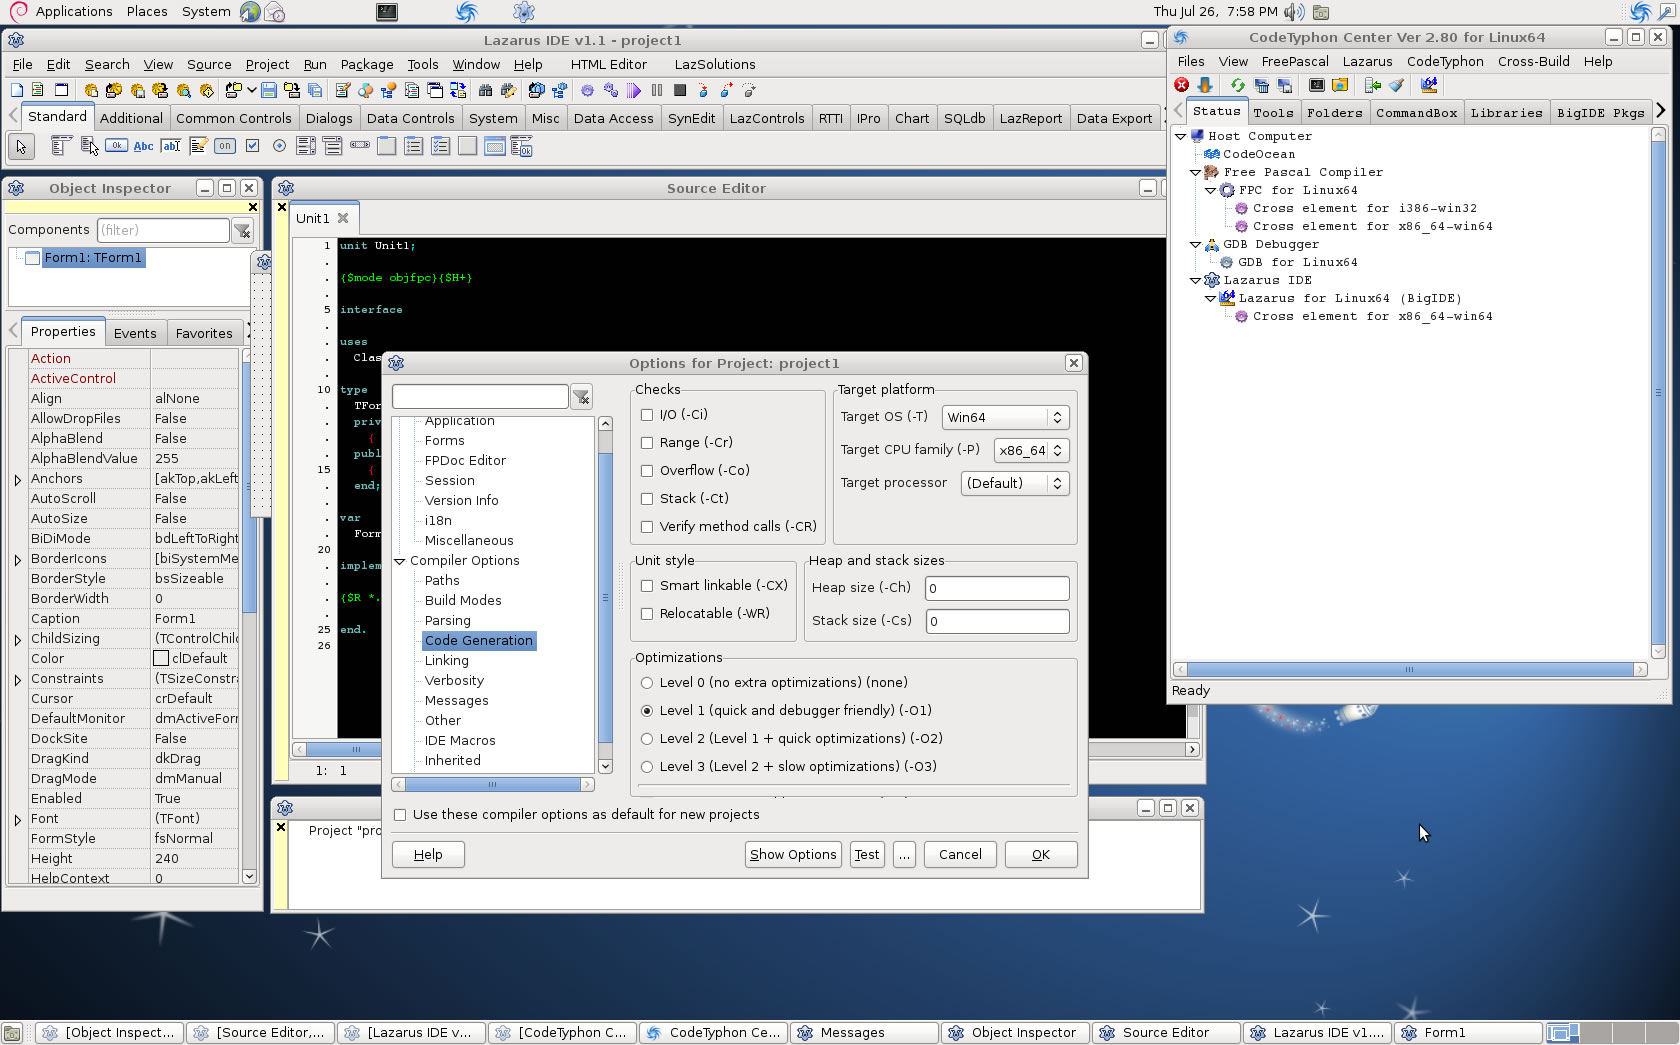Click the terminal icon in CodeTyphon Center toolbar

point(1317,85)
